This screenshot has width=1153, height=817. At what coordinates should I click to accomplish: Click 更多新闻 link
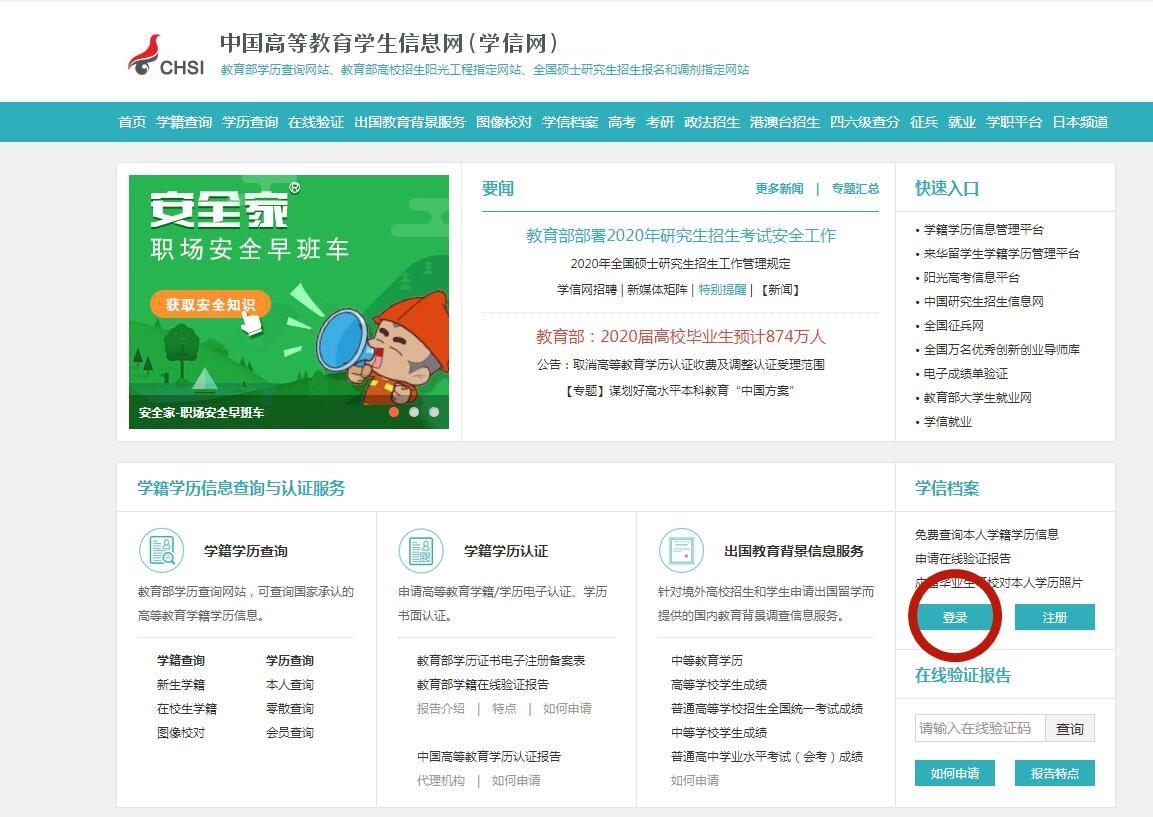779,189
